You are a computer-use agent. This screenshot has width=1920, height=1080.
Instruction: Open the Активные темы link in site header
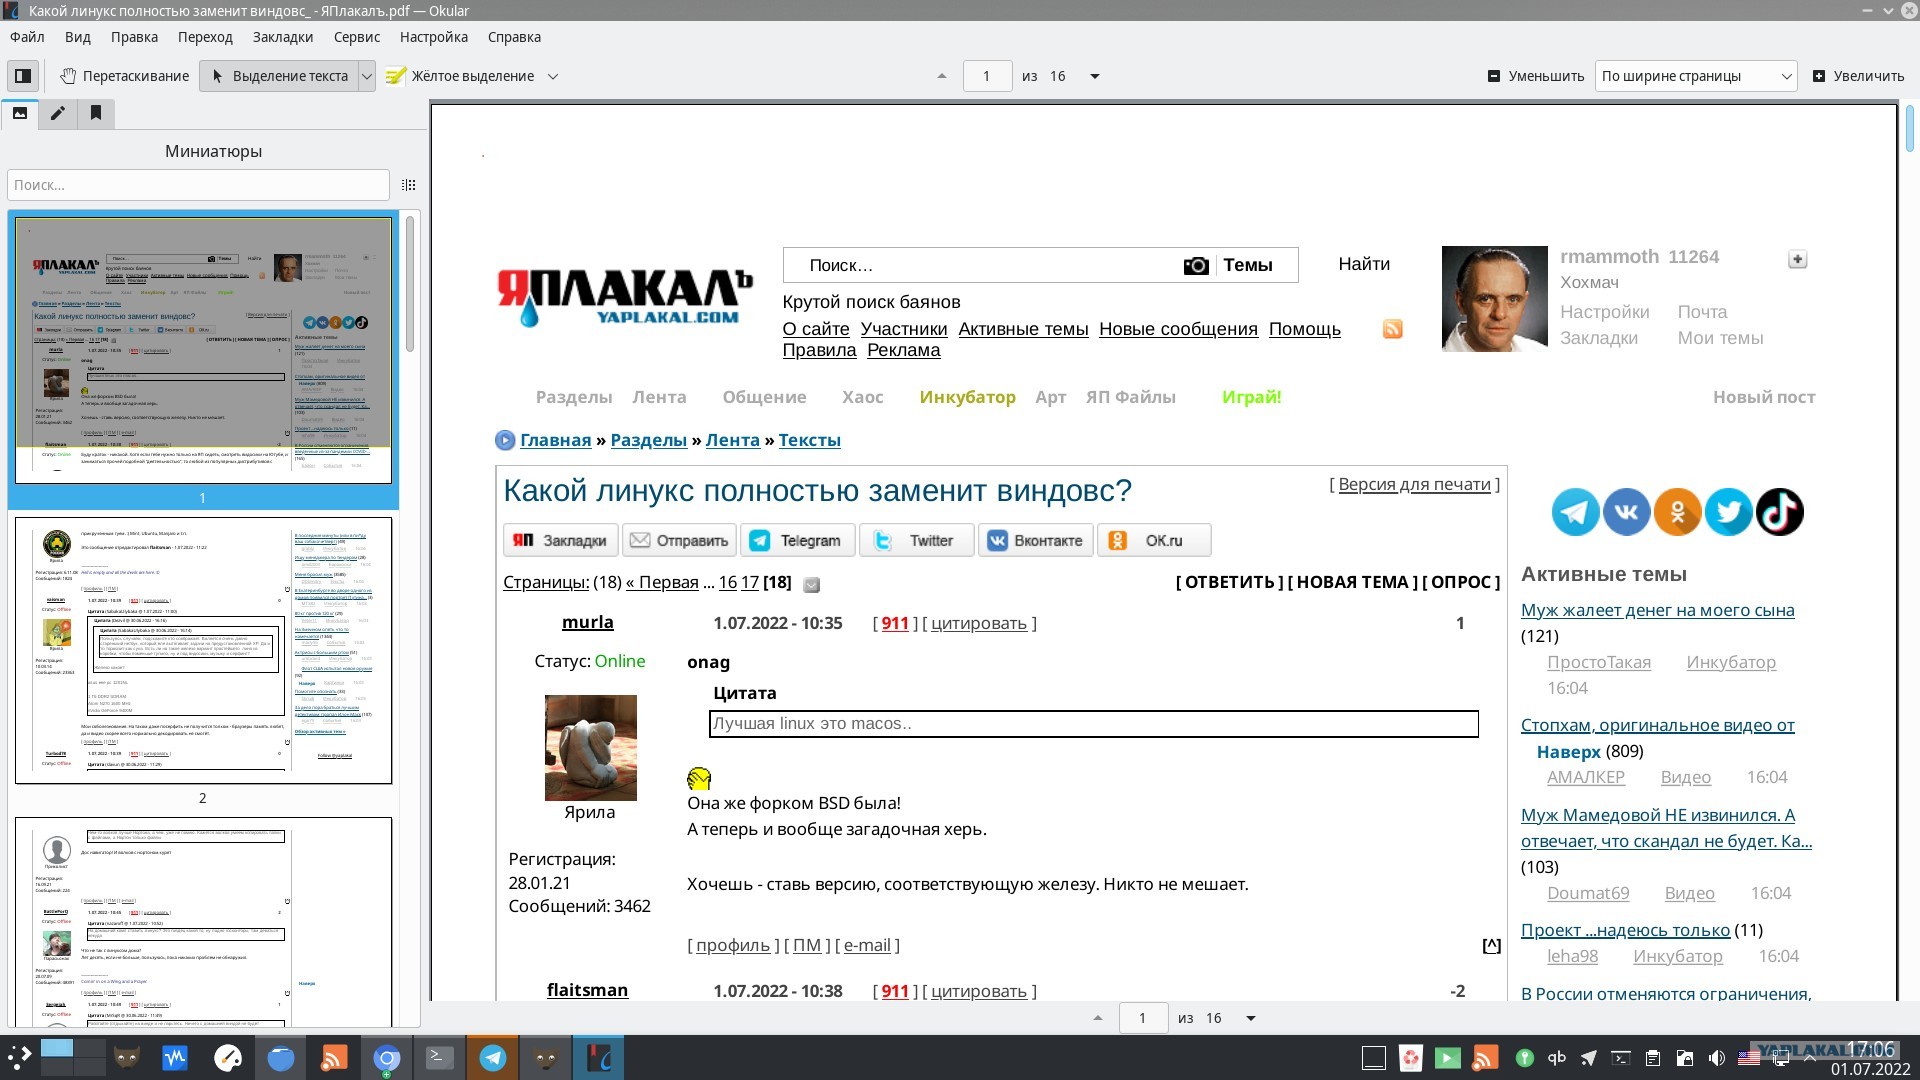click(x=1023, y=329)
